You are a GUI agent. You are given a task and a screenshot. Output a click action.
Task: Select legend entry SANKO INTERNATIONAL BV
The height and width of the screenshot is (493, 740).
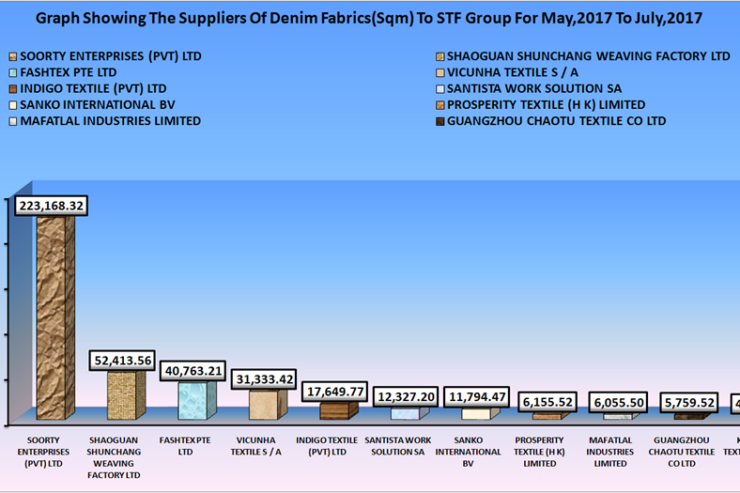[97, 105]
